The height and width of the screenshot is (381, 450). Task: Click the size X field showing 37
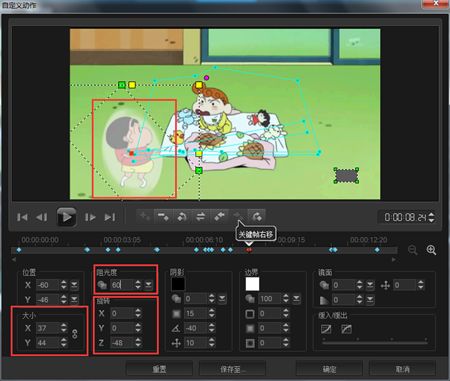pyautogui.click(x=47, y=328)
